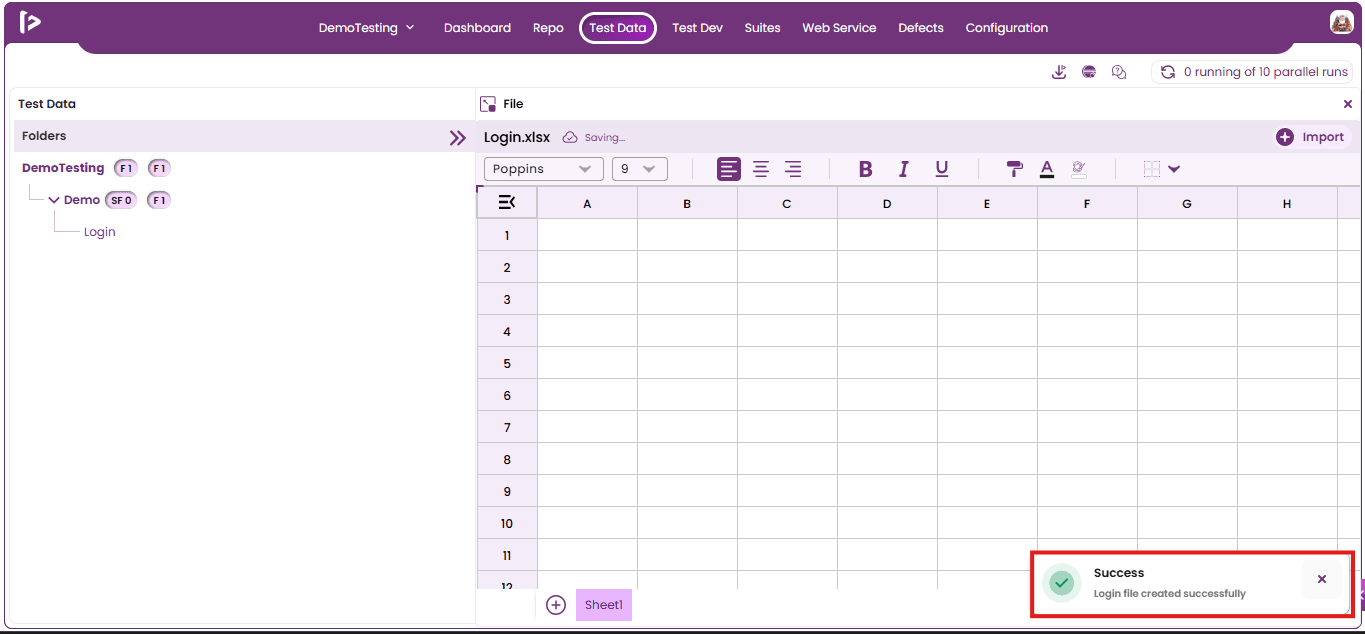The width and height of the screenshot is (1365, 634).
Task: Toggle underline text formatting
Action: tap(942, 169)
